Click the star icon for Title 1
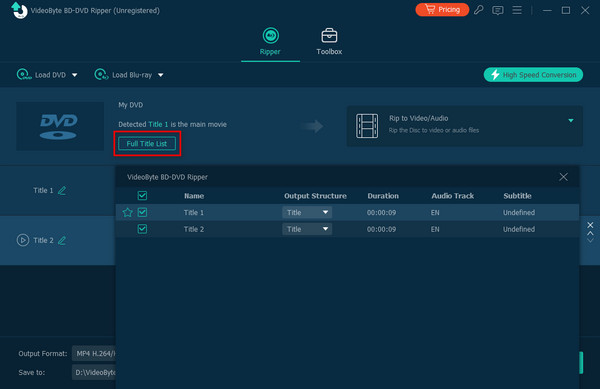 coord(127,212)
